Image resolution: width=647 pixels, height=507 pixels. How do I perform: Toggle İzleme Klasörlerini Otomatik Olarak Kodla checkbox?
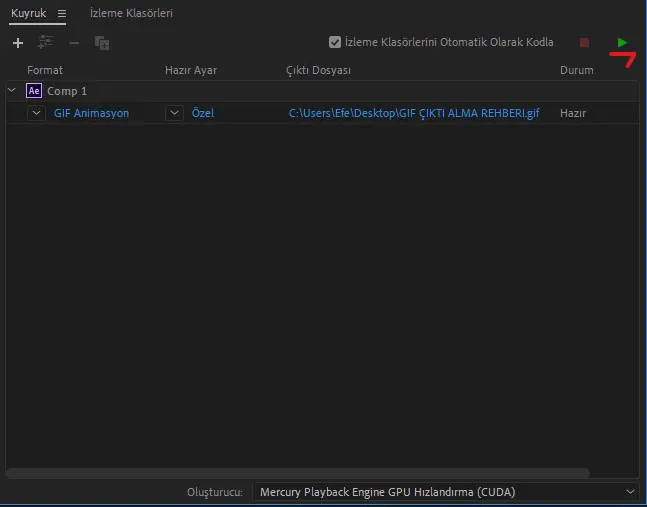pos(335,42)
